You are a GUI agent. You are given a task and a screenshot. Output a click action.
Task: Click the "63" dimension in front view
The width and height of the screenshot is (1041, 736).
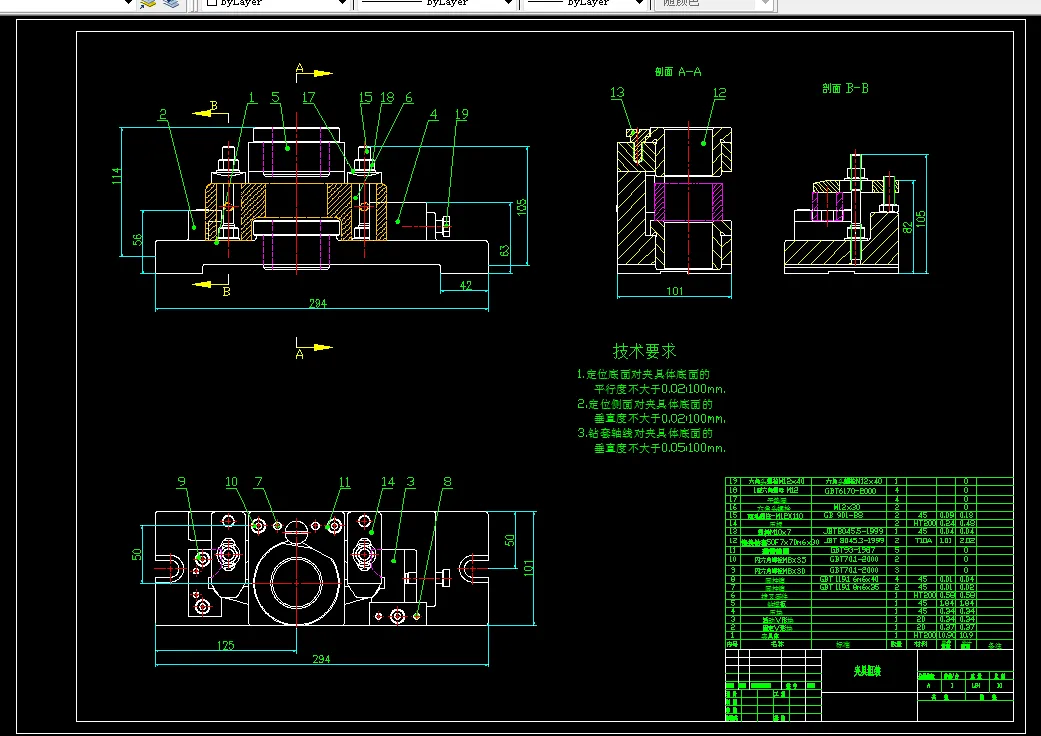[x=505, y=250]
